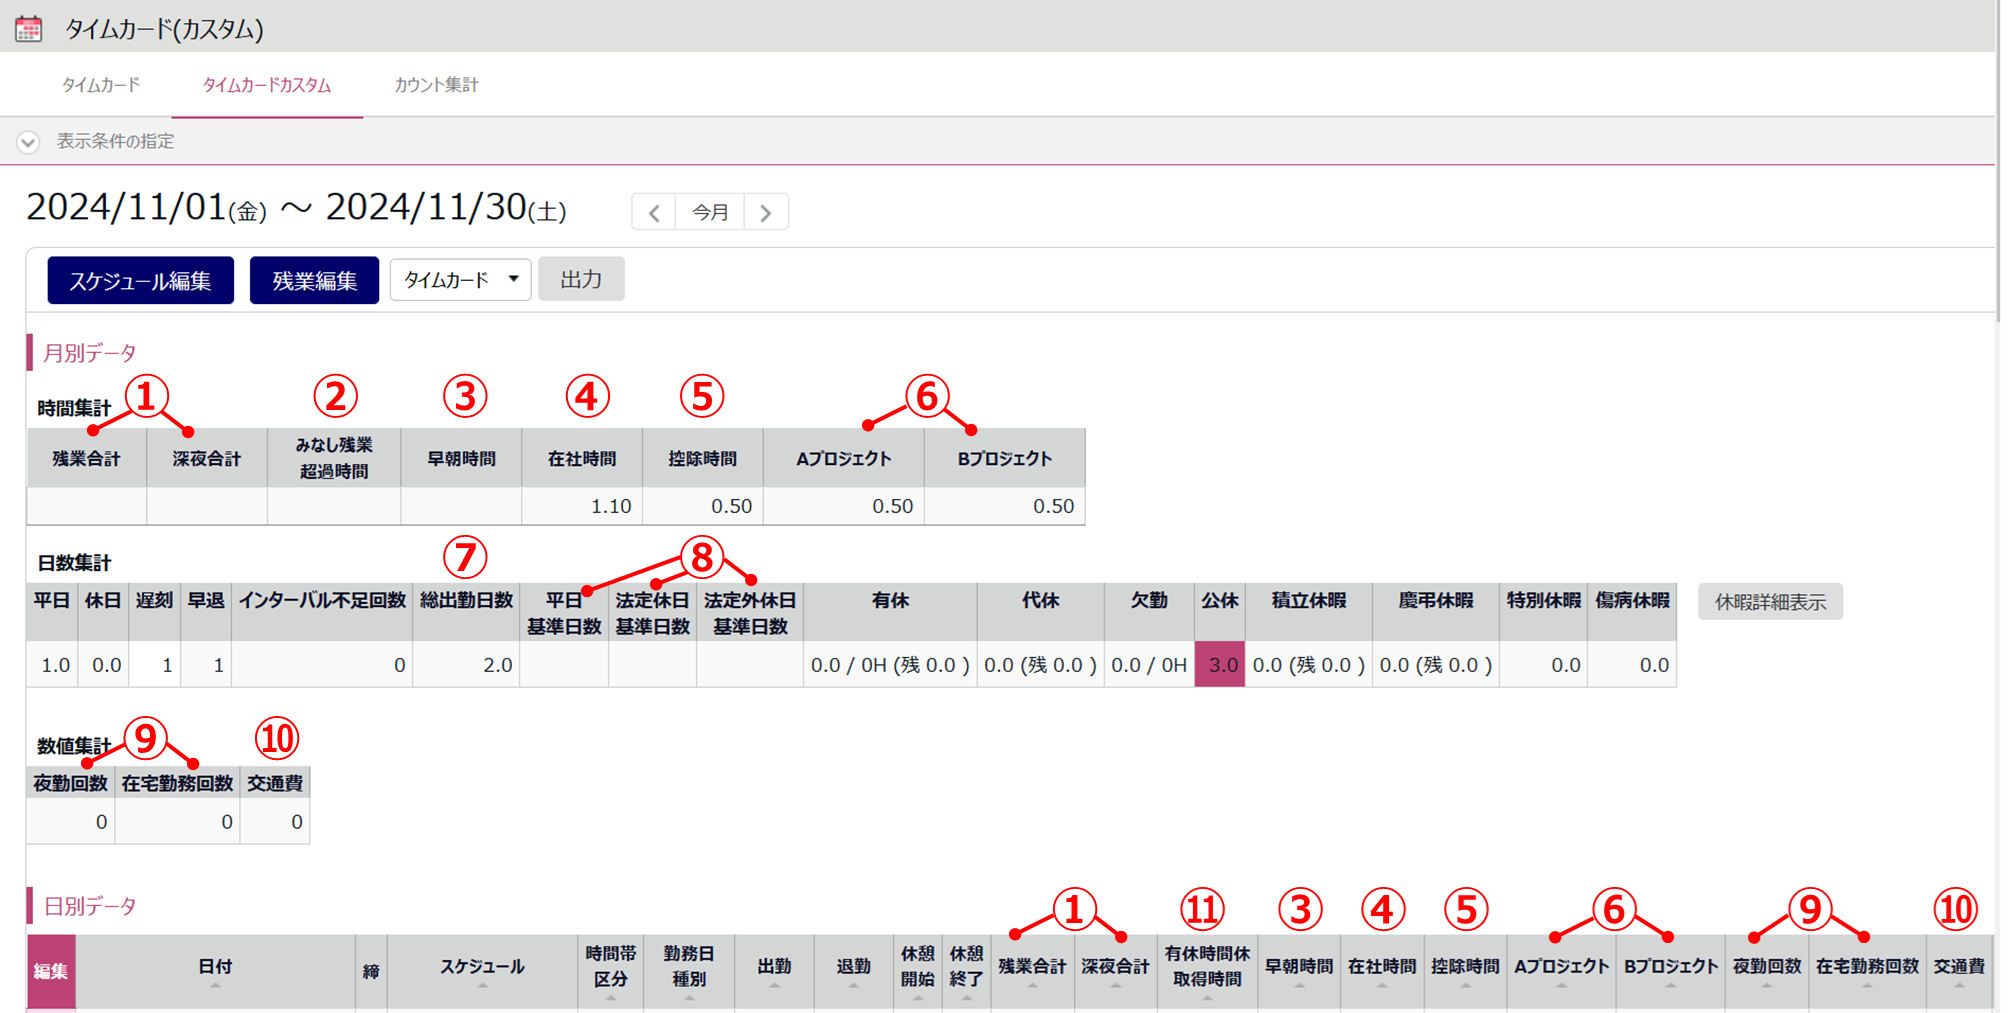Open the カウント集計 tab
Image resolution: width=2011 pixels, height=1013 pixels.
(x=436, y=85)
